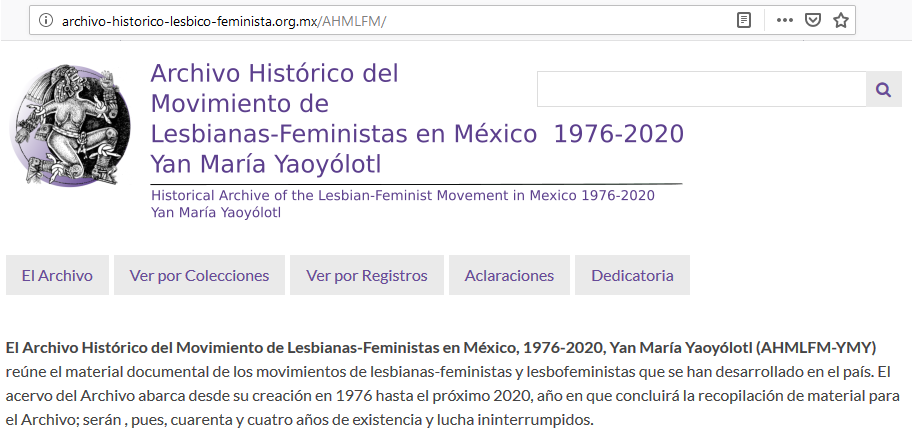Bookmark this page with star icon

[x=840, y=20]
